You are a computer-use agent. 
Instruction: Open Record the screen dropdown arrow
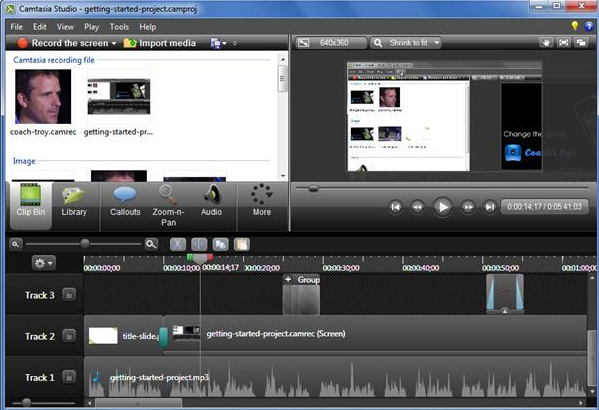114,44
